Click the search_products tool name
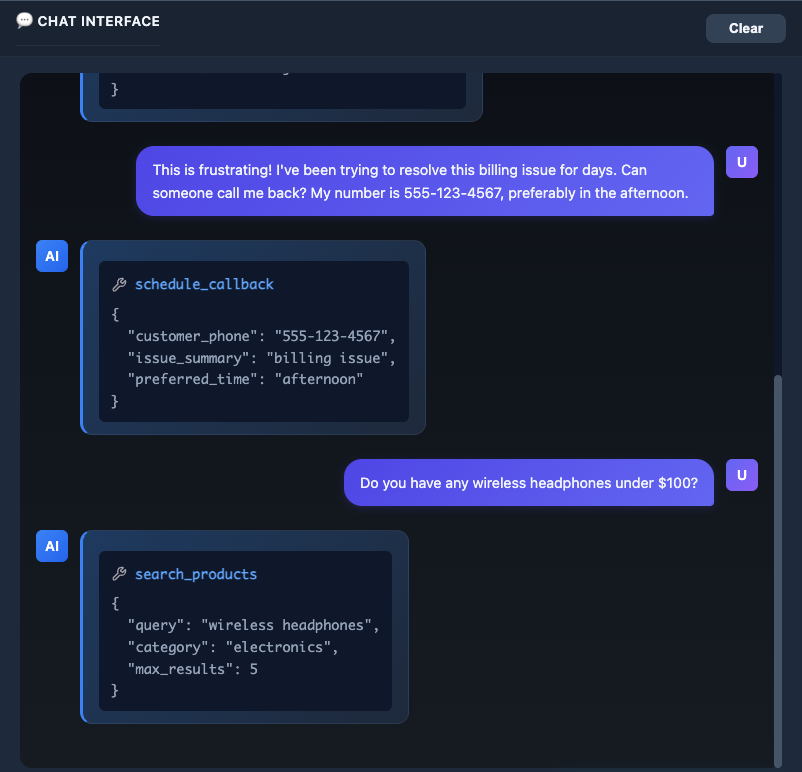 [x=196, y=574]
